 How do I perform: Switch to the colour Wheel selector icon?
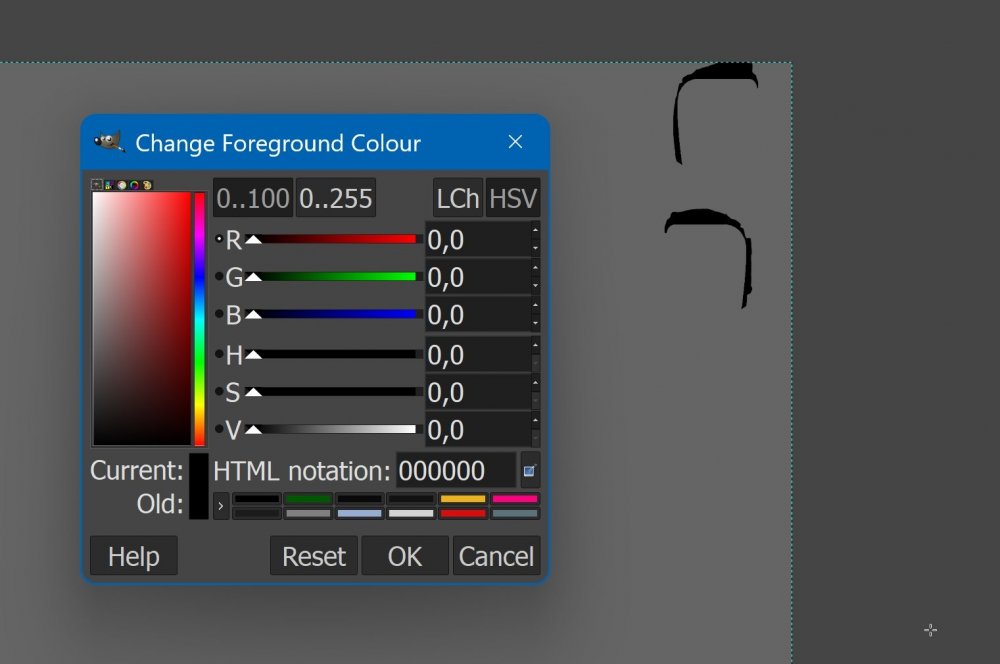click(x=135, y=185)
